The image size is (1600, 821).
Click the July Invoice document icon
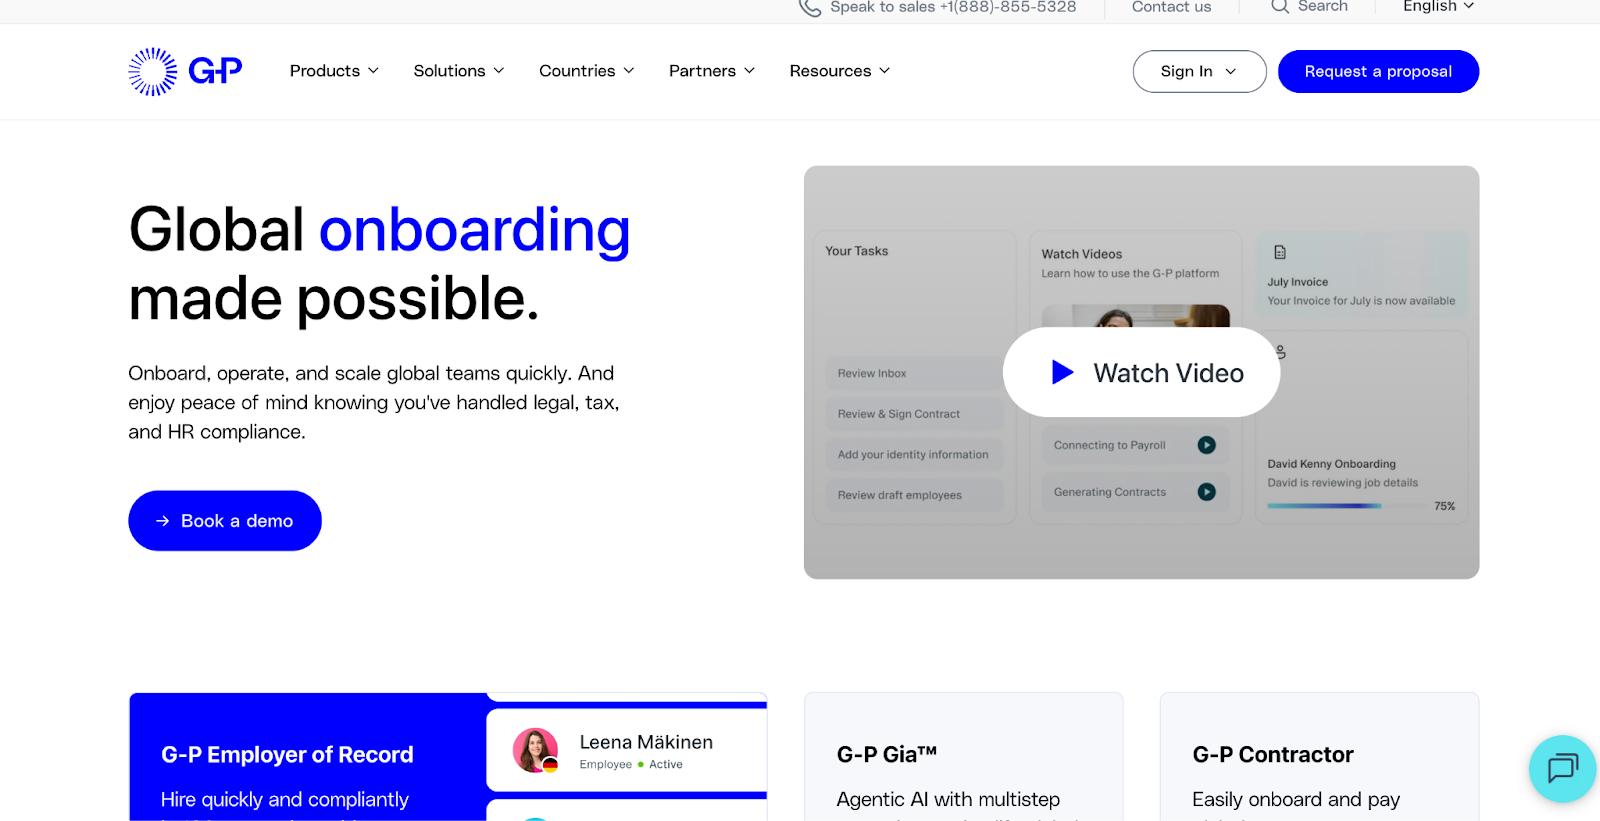click(x=1280, y=252)
